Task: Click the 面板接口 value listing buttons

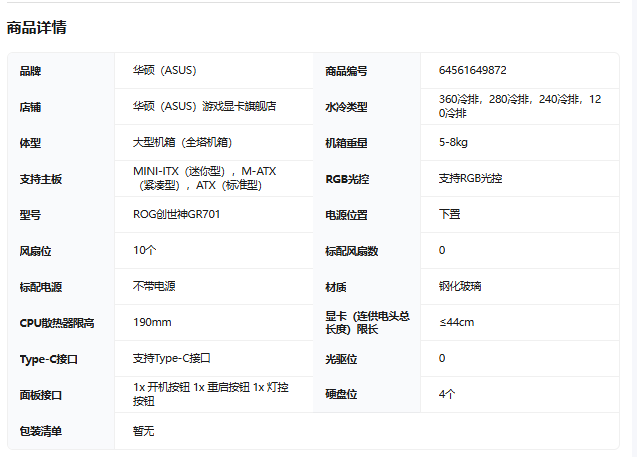Action: pyautogui.click(x=210, y=394)
